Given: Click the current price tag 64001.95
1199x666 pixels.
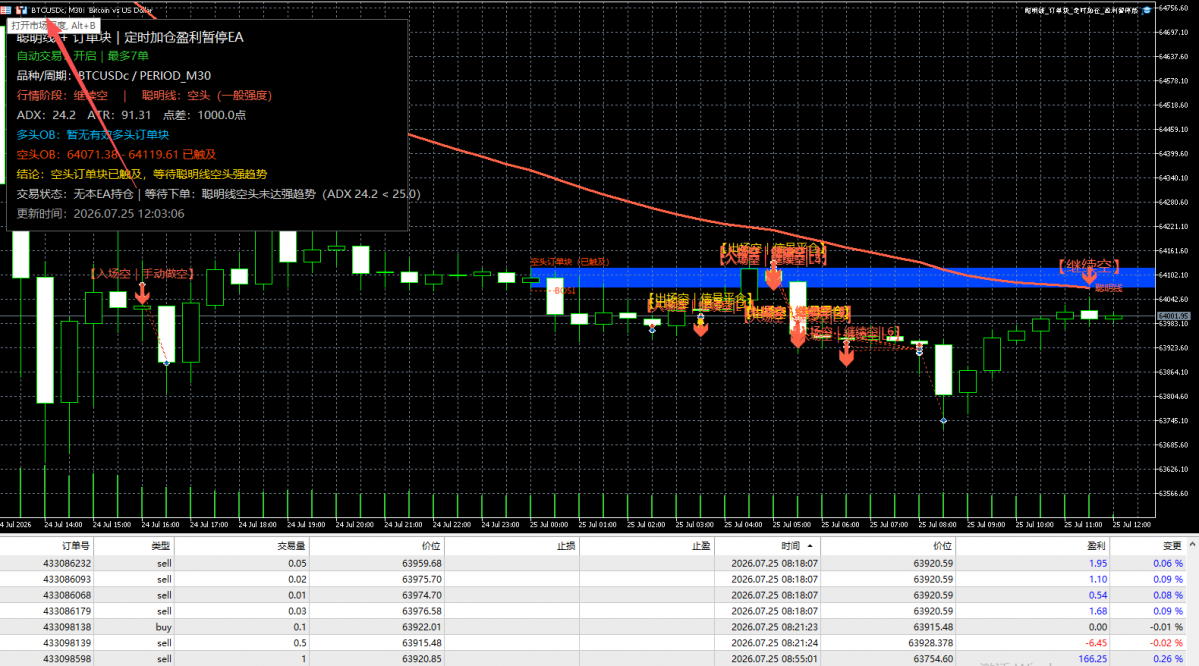Looking at the screenshot, I should tap(1173, 316).
